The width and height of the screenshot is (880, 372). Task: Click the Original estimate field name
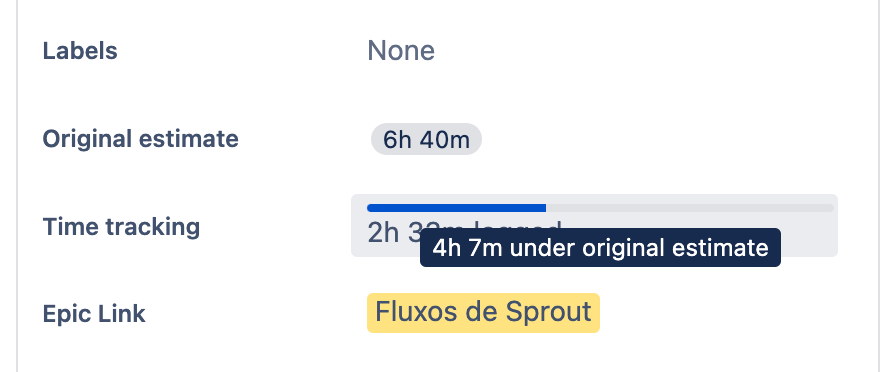pos(140,139)
